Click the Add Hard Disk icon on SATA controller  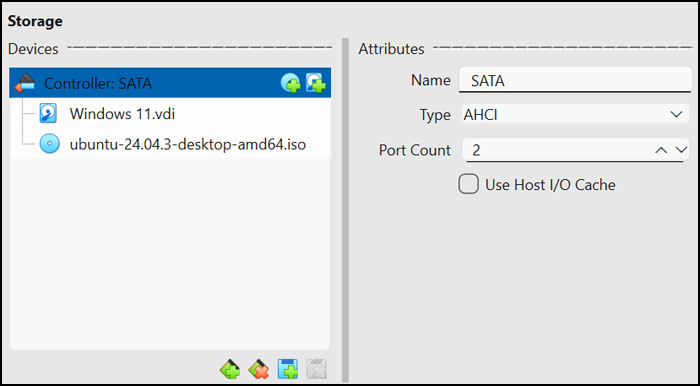315,83
